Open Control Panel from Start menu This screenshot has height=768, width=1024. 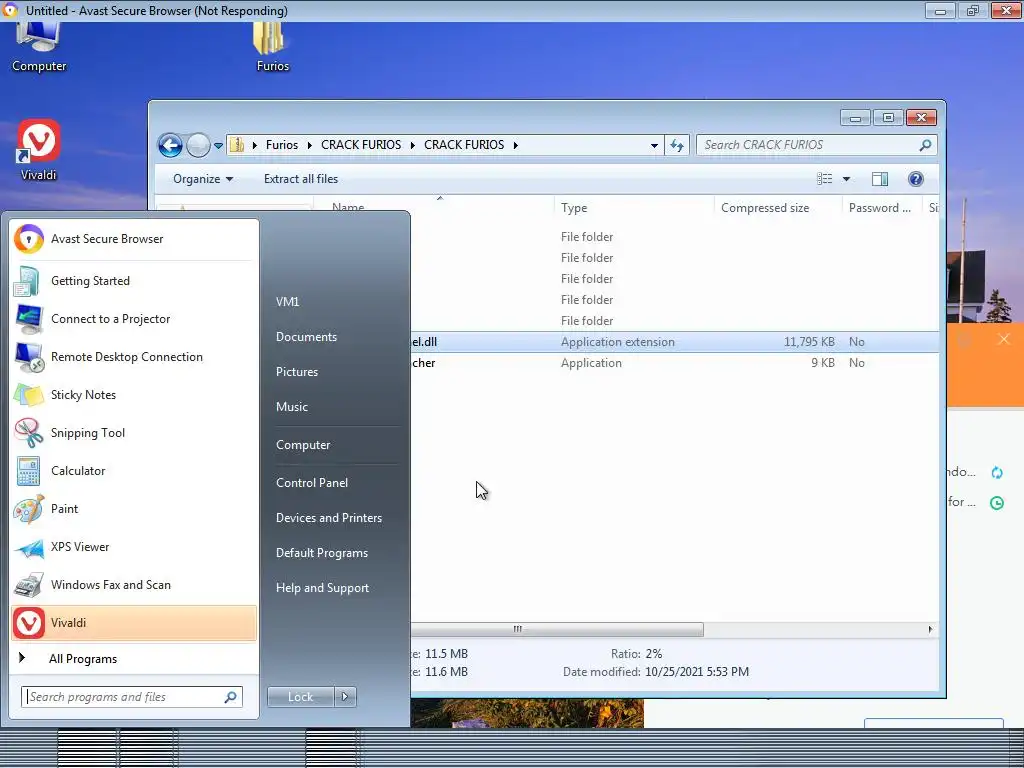(312, 483)
